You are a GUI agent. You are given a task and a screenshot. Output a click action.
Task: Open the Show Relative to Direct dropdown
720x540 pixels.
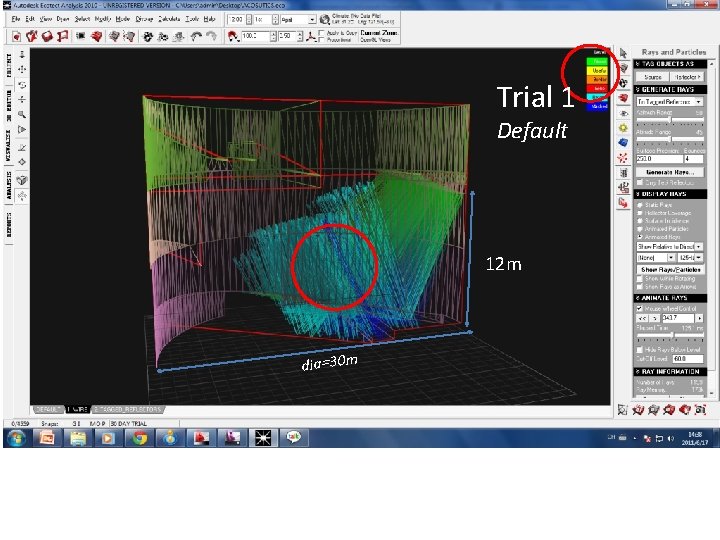click(670, 247)
